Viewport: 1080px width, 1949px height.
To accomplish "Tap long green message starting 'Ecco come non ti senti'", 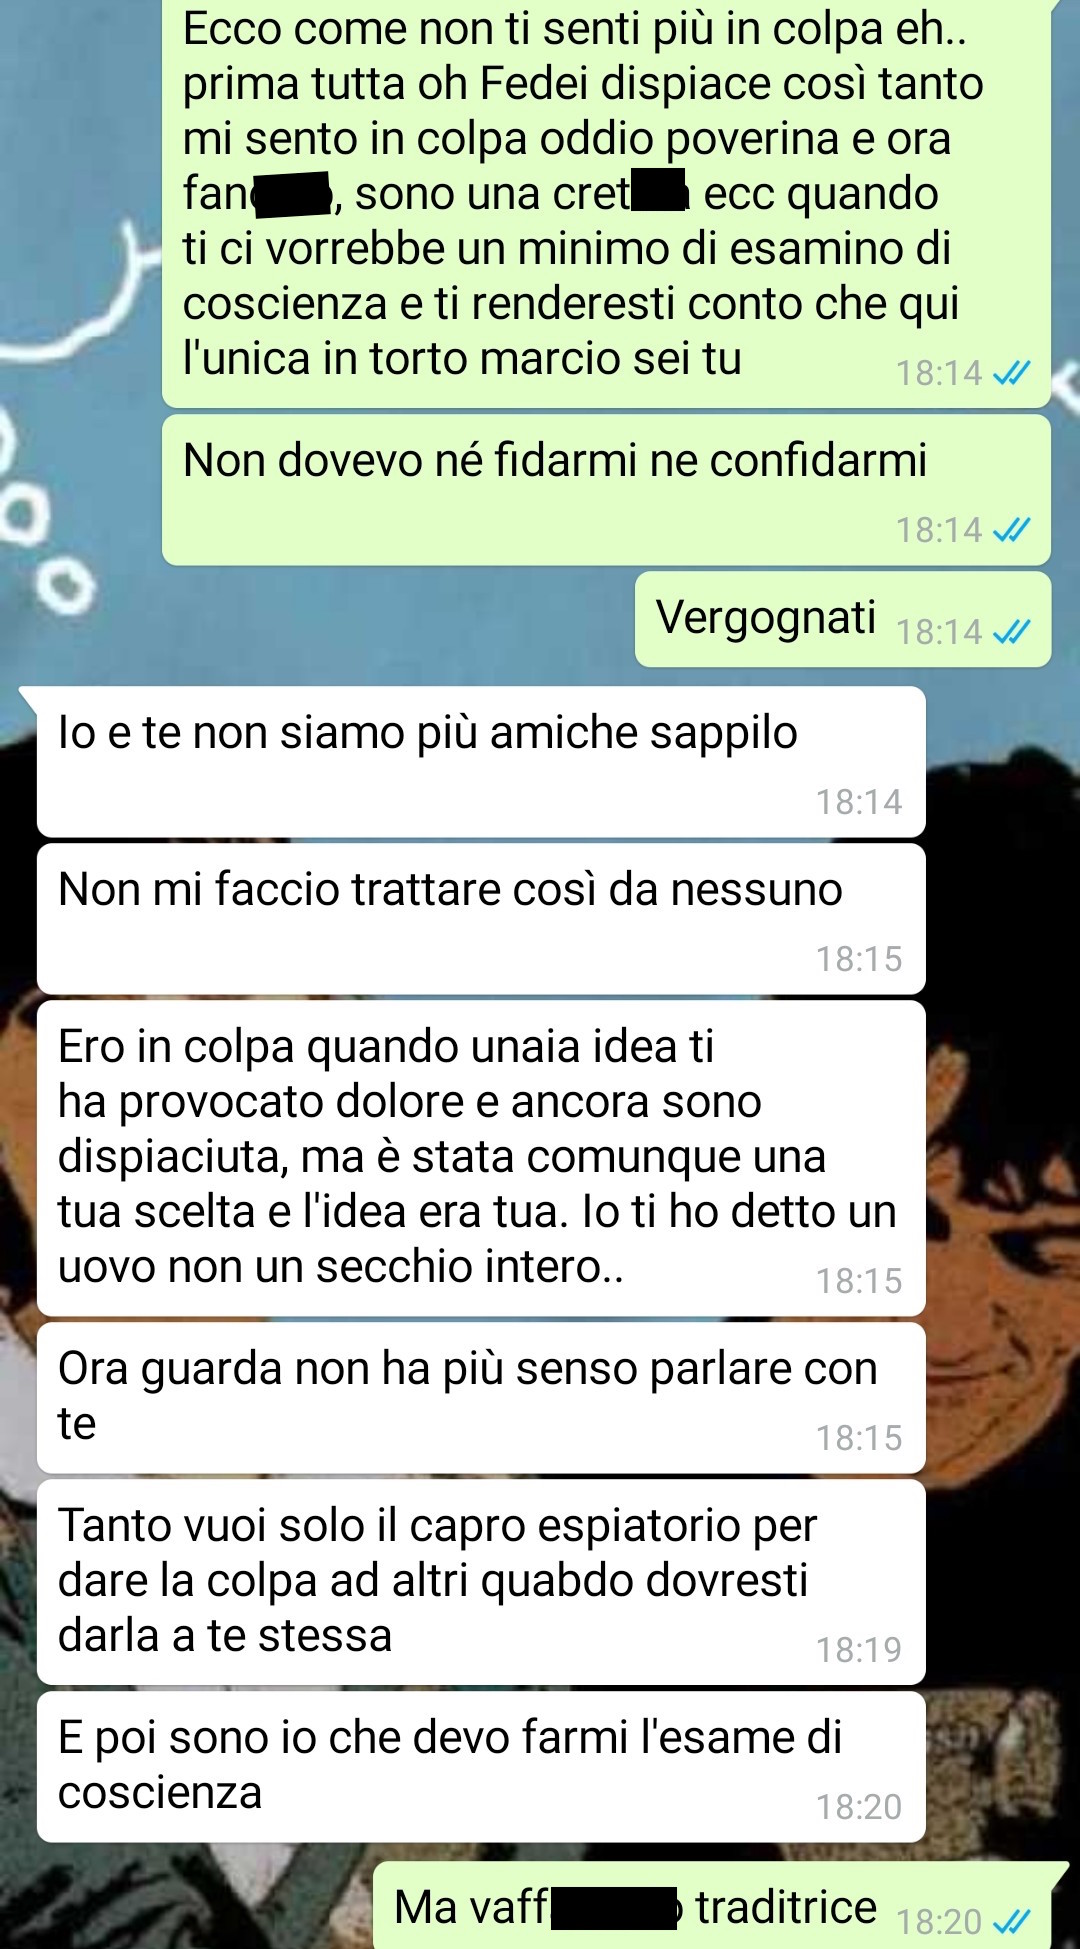I will (606, 202).
